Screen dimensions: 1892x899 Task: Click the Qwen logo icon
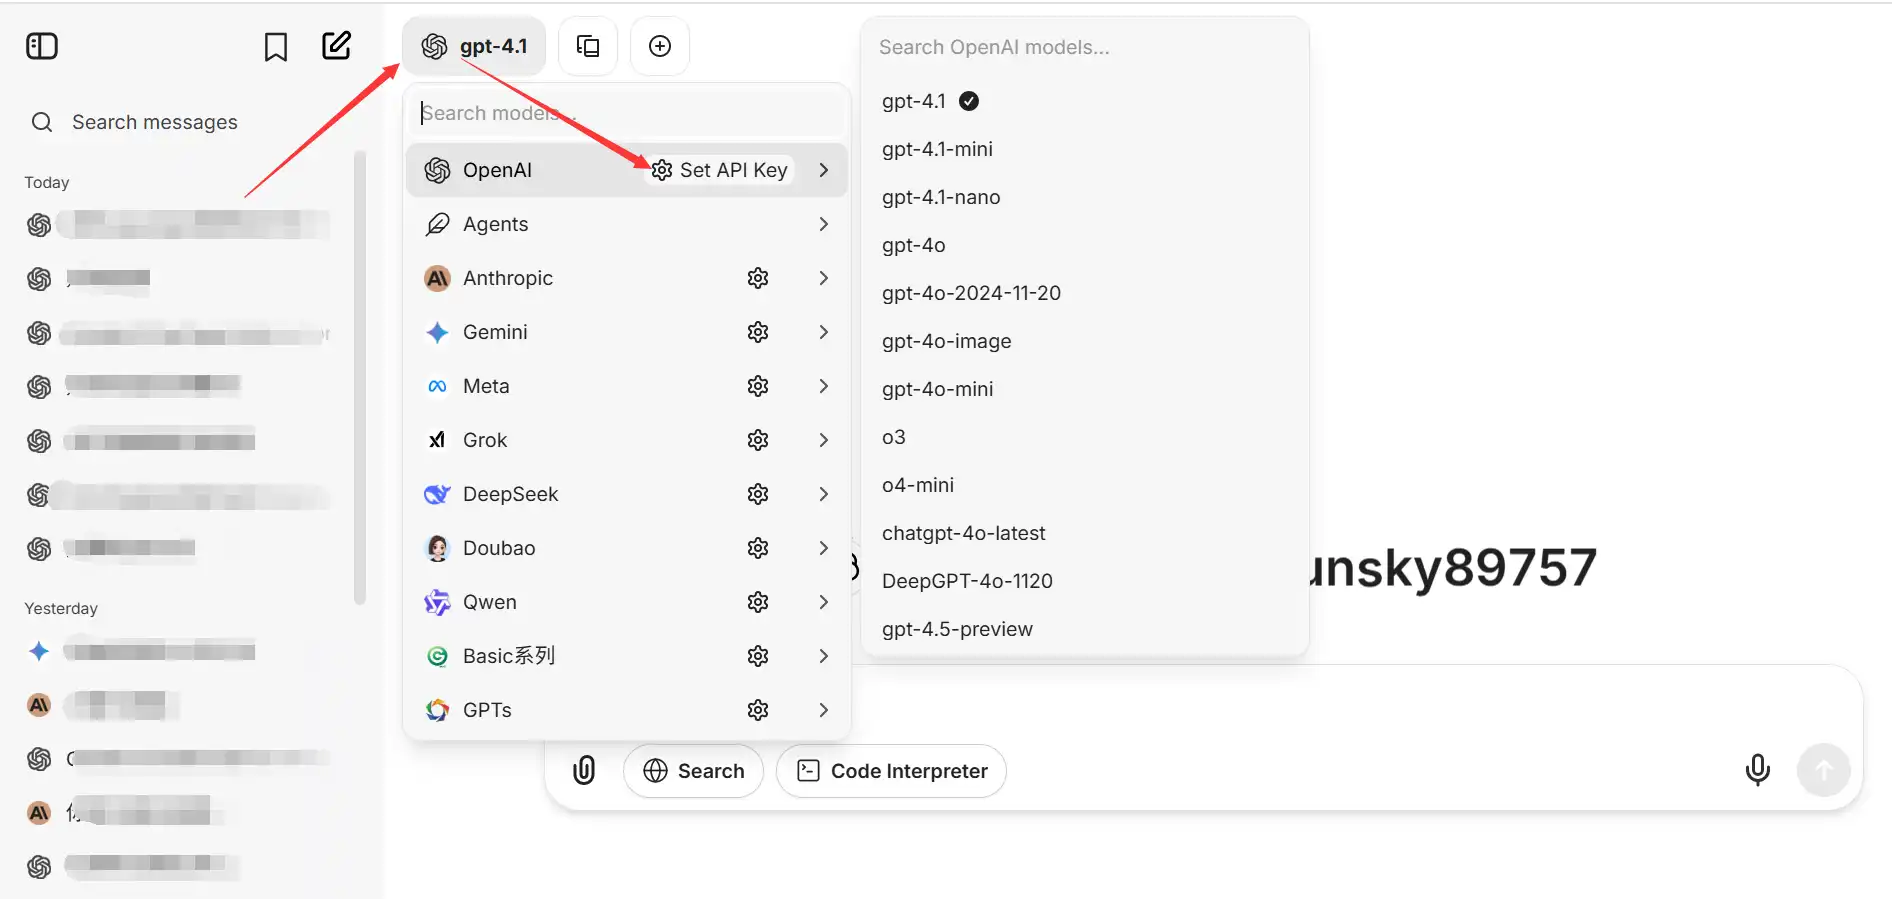437,602
